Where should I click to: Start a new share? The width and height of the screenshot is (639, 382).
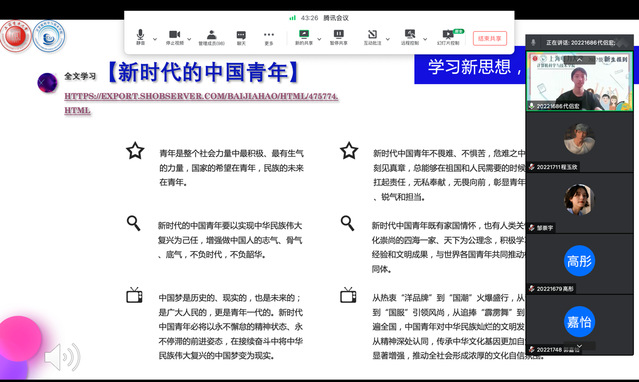[304, 37]
